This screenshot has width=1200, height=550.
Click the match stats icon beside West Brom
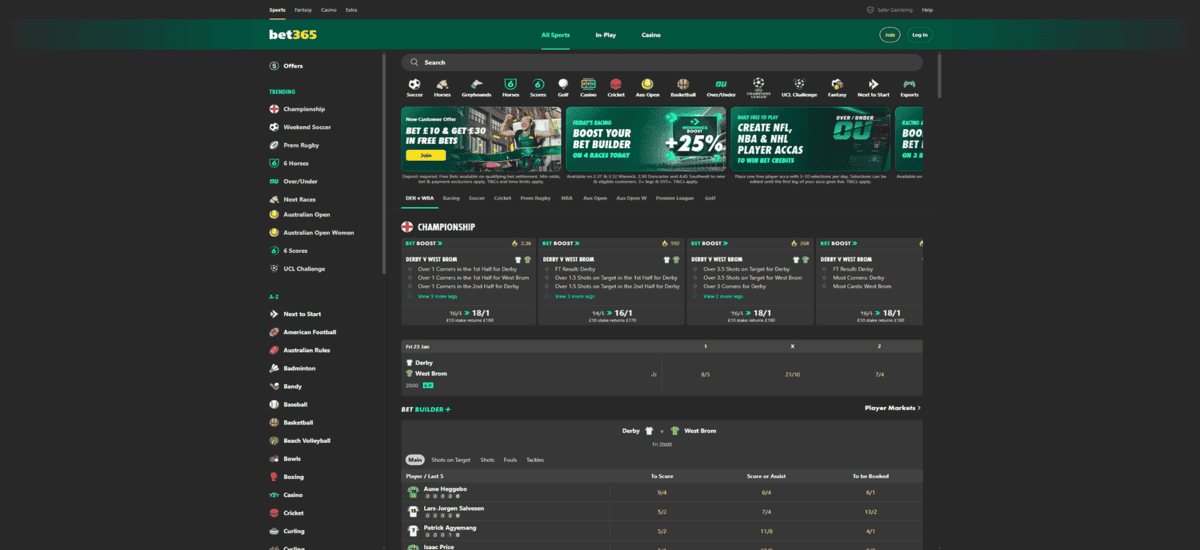653,375
